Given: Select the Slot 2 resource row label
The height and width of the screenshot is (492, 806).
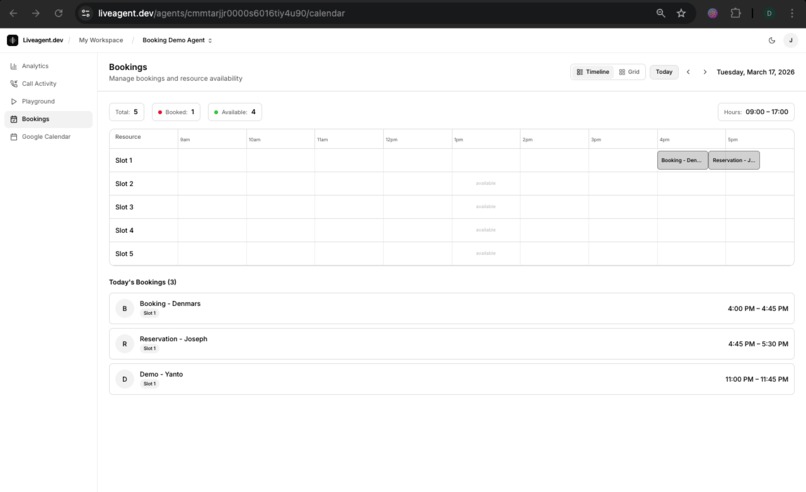Looking at the screenshot, I should pos(124,184).
